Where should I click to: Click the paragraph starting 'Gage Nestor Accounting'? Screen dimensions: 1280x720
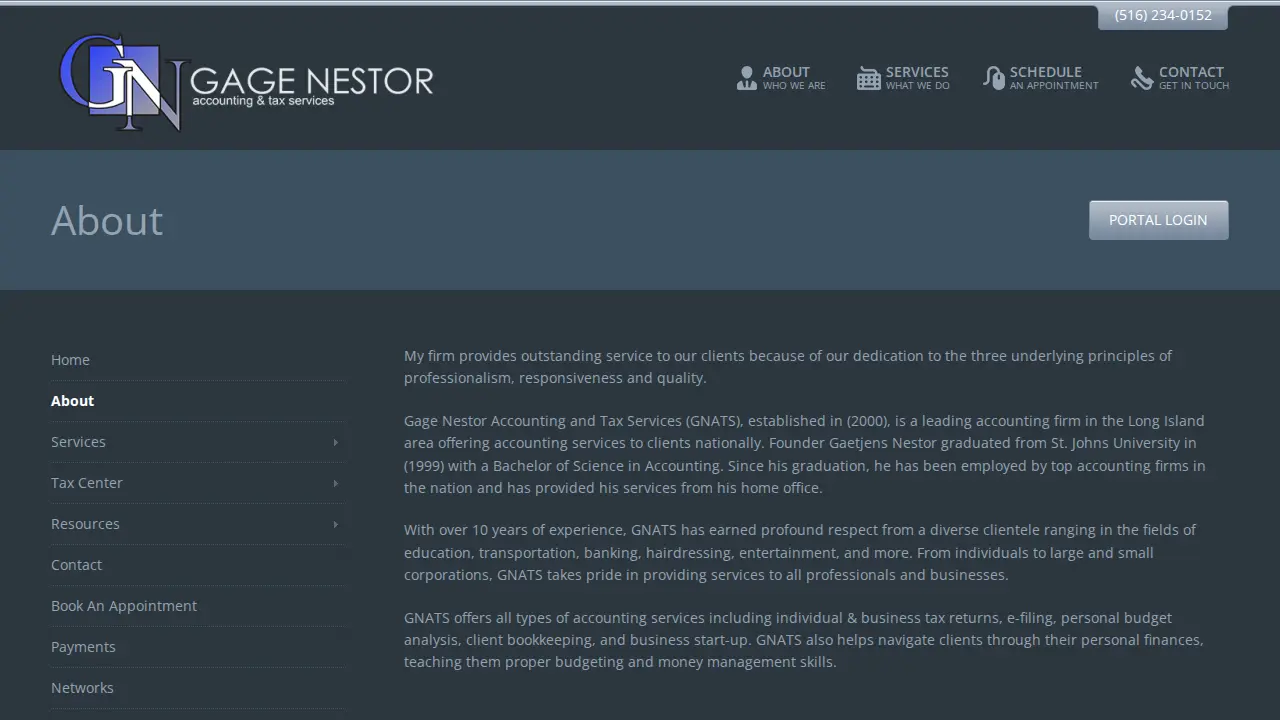[805, 454]
